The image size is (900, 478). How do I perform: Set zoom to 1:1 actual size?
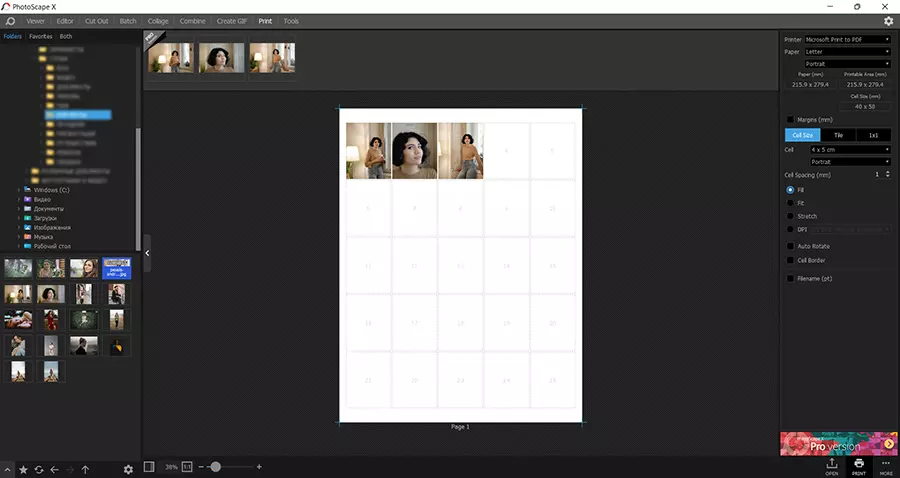tap(187, 467)
